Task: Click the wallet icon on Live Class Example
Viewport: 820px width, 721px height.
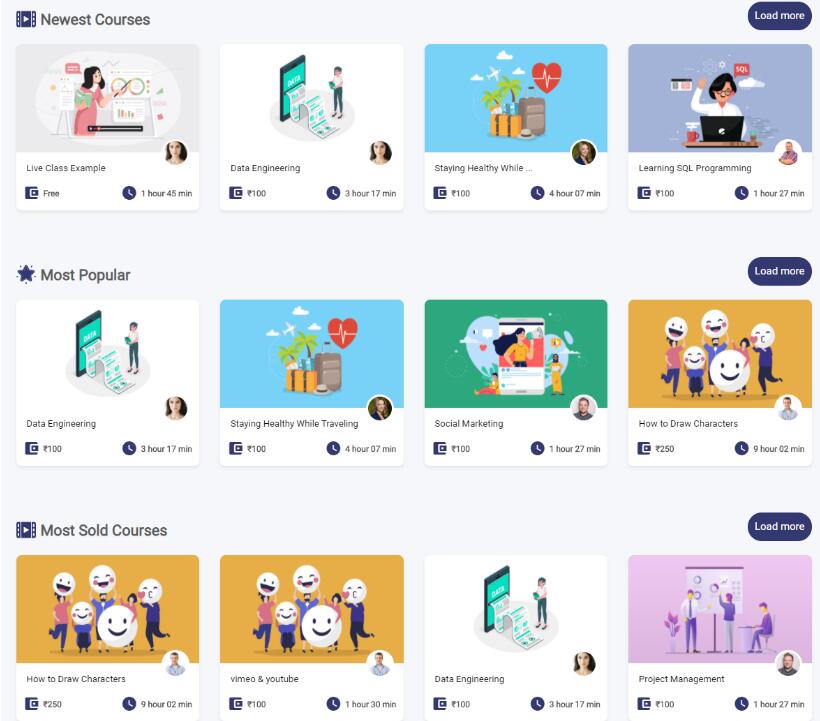Action: pos(32,193)
